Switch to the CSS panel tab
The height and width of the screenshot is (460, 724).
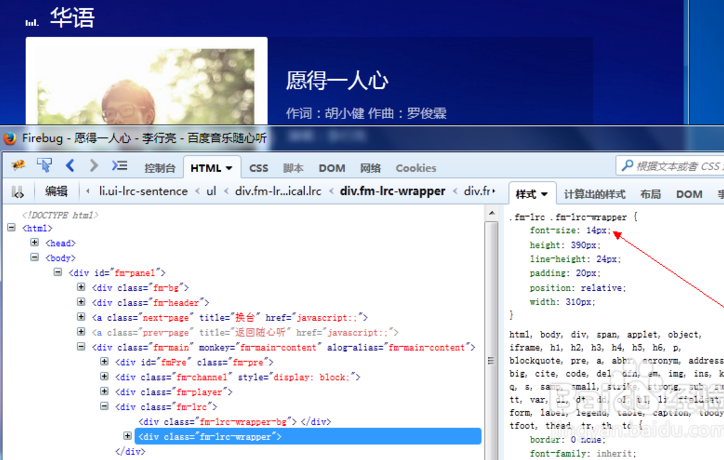click(x=259, y=168)
